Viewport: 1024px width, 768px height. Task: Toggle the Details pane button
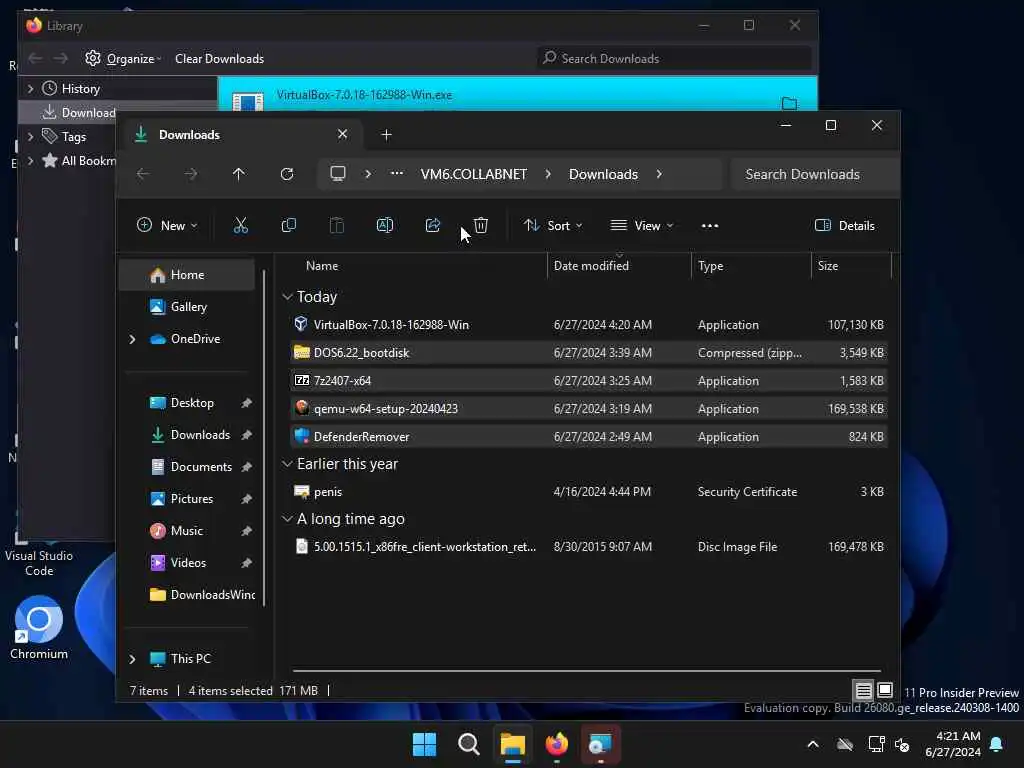coord(844,225)
